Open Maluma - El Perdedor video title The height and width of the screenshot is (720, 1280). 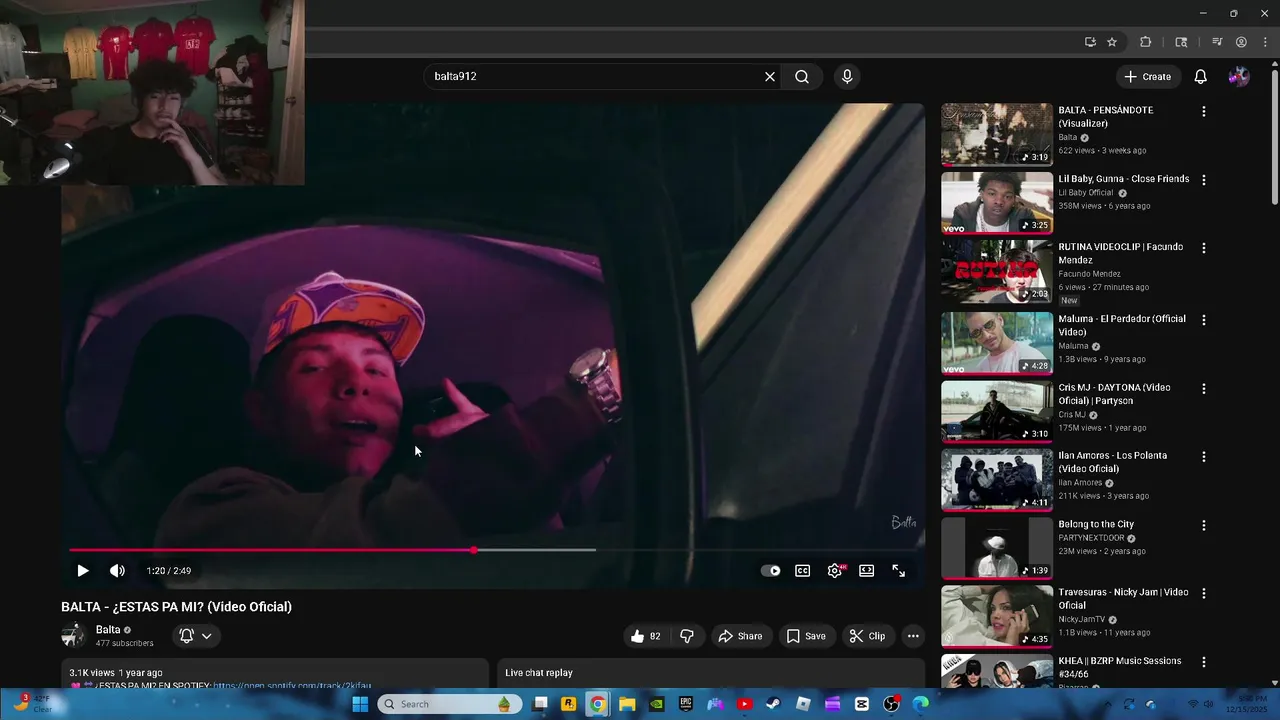click(x=1122, y=325)
